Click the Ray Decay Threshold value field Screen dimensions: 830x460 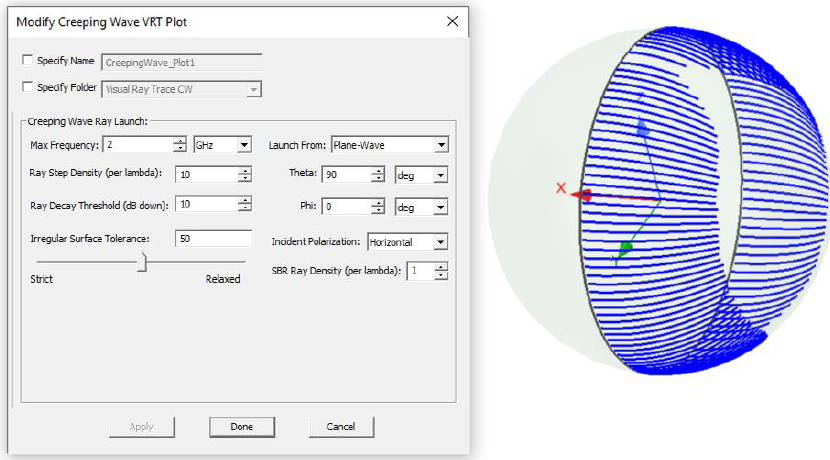pos(207,204)
